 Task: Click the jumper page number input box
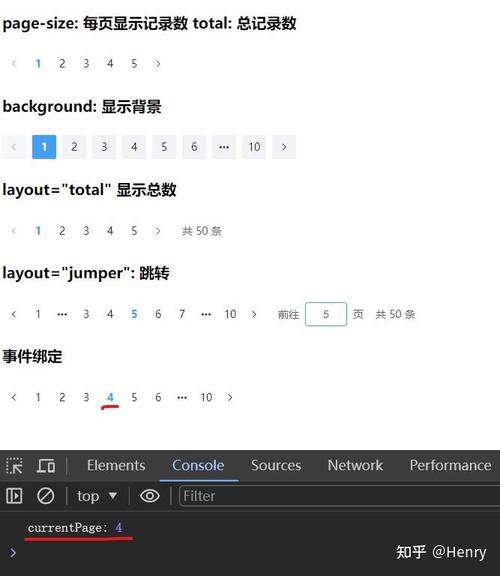point(326,314)
